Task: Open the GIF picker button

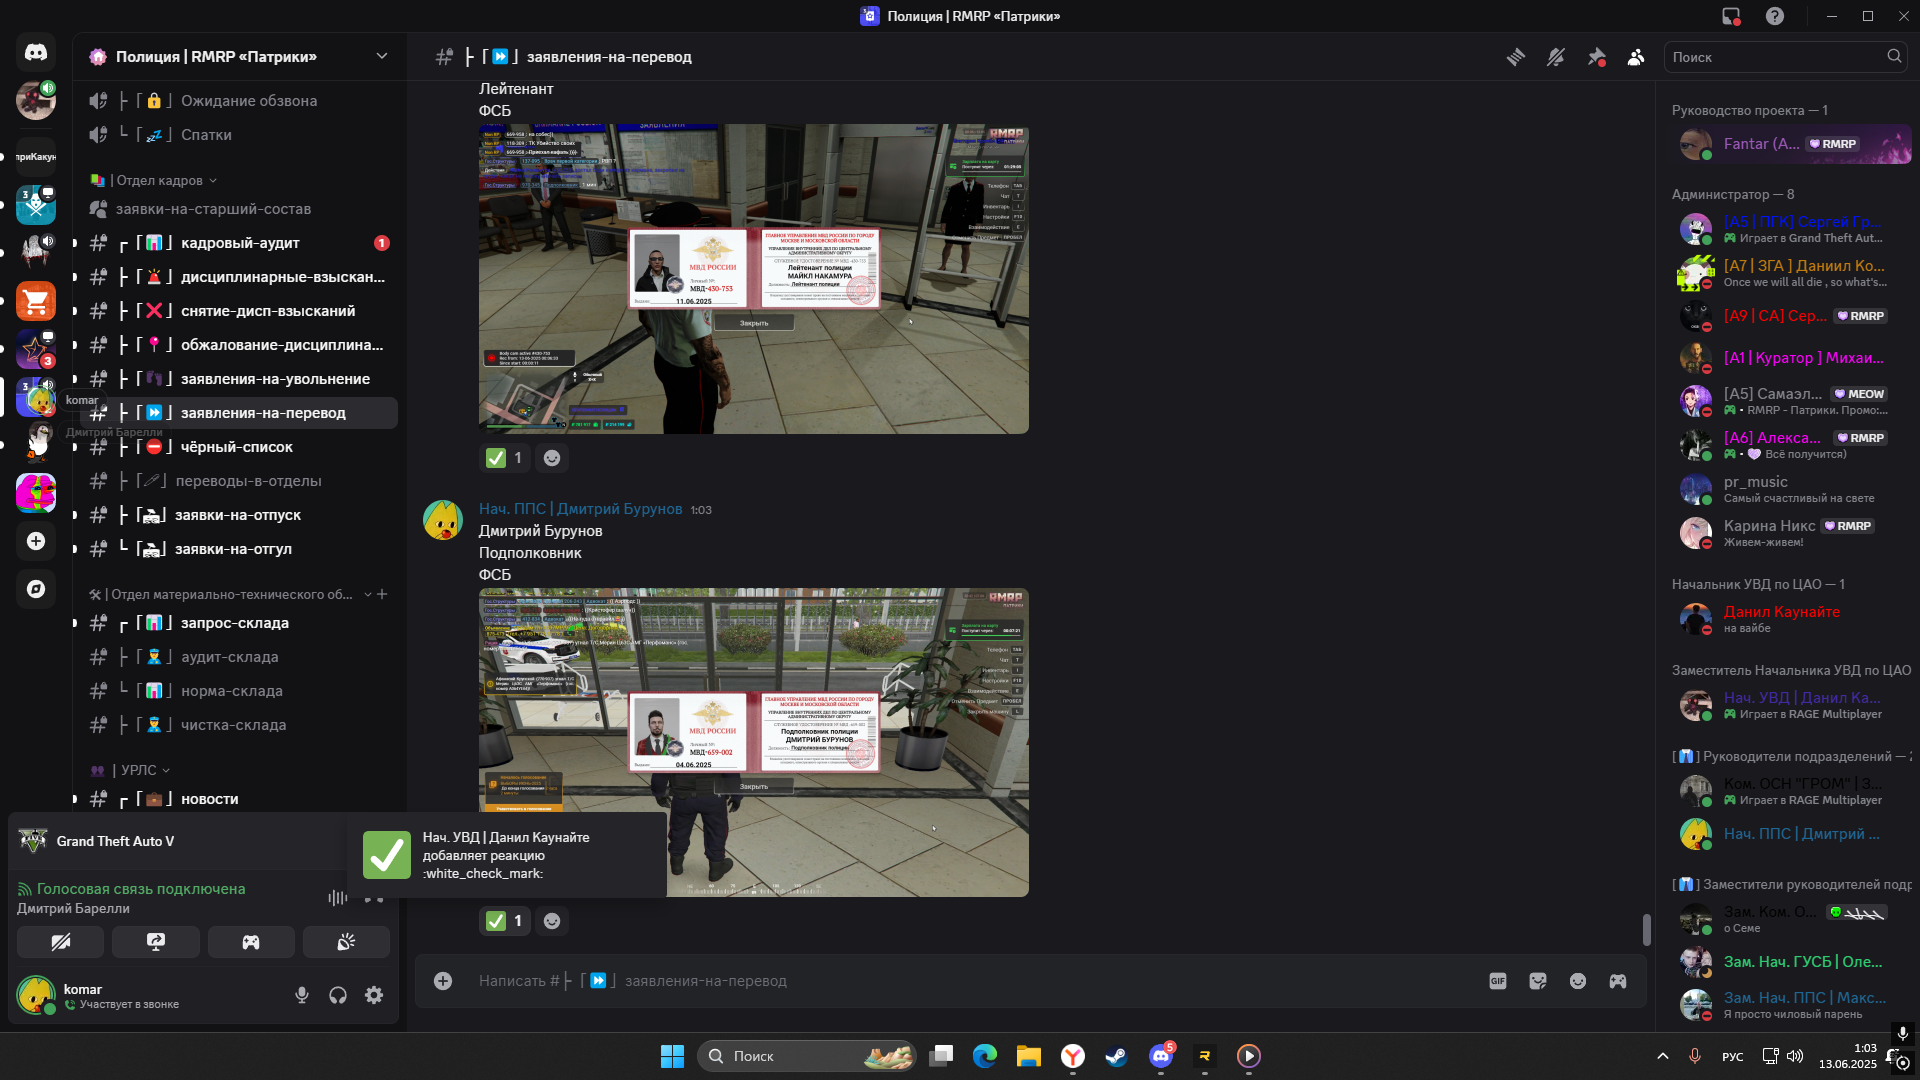Action: pos(1498,981)
